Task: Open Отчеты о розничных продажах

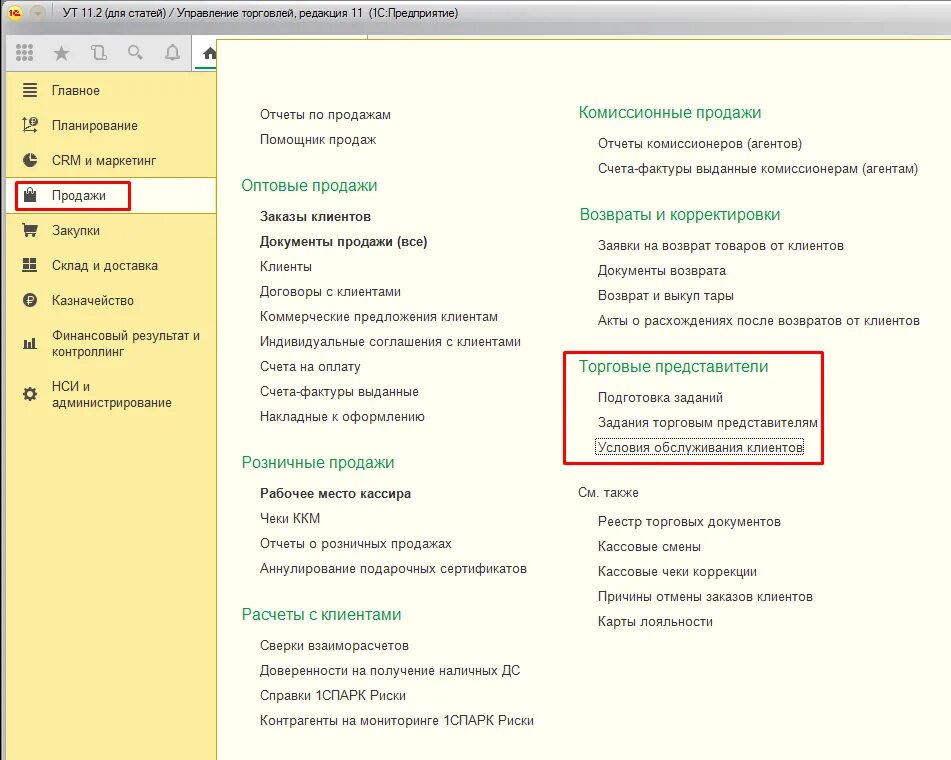Action: (x=355, y=543)
